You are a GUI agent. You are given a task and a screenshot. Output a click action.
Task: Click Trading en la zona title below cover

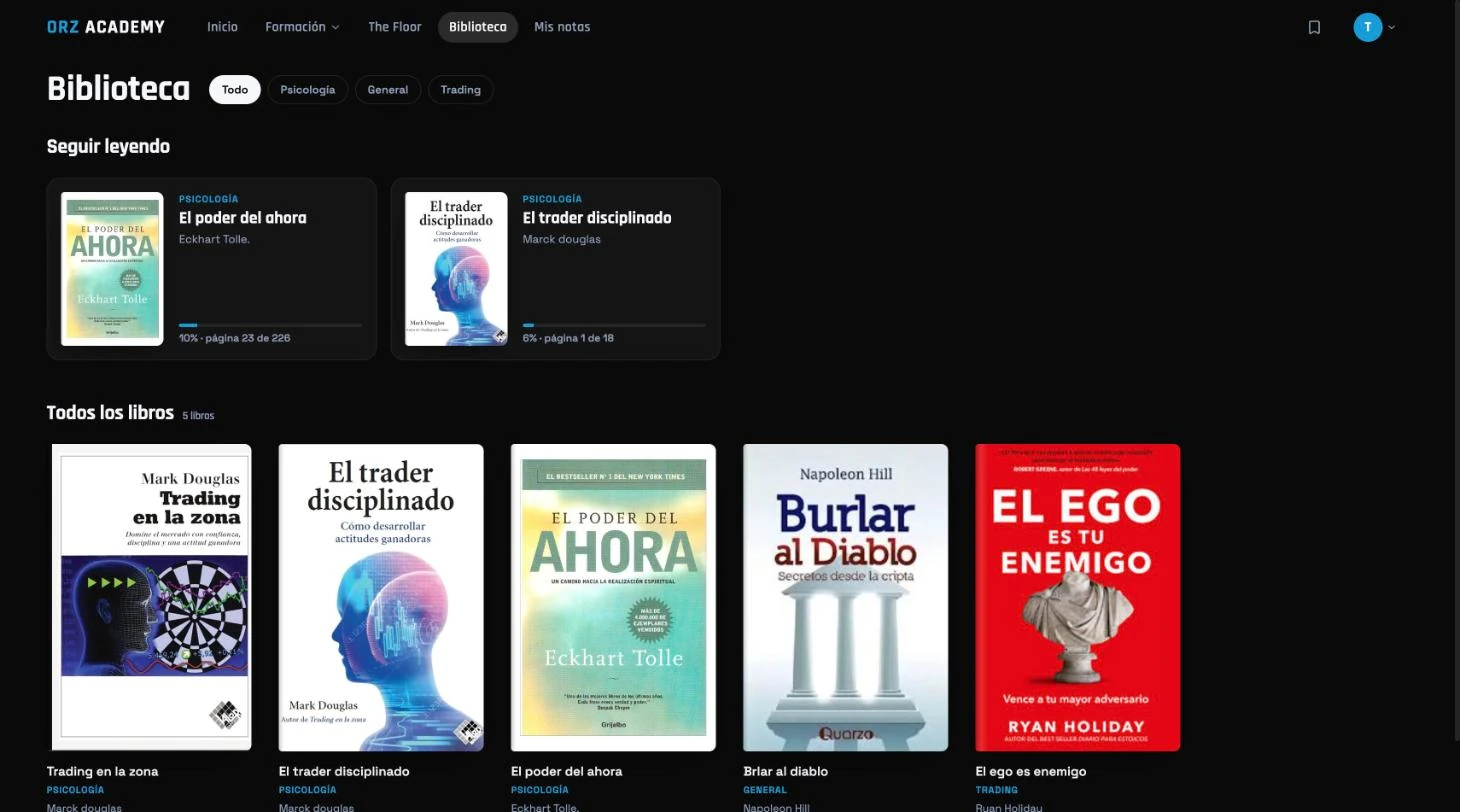[102, 771]
